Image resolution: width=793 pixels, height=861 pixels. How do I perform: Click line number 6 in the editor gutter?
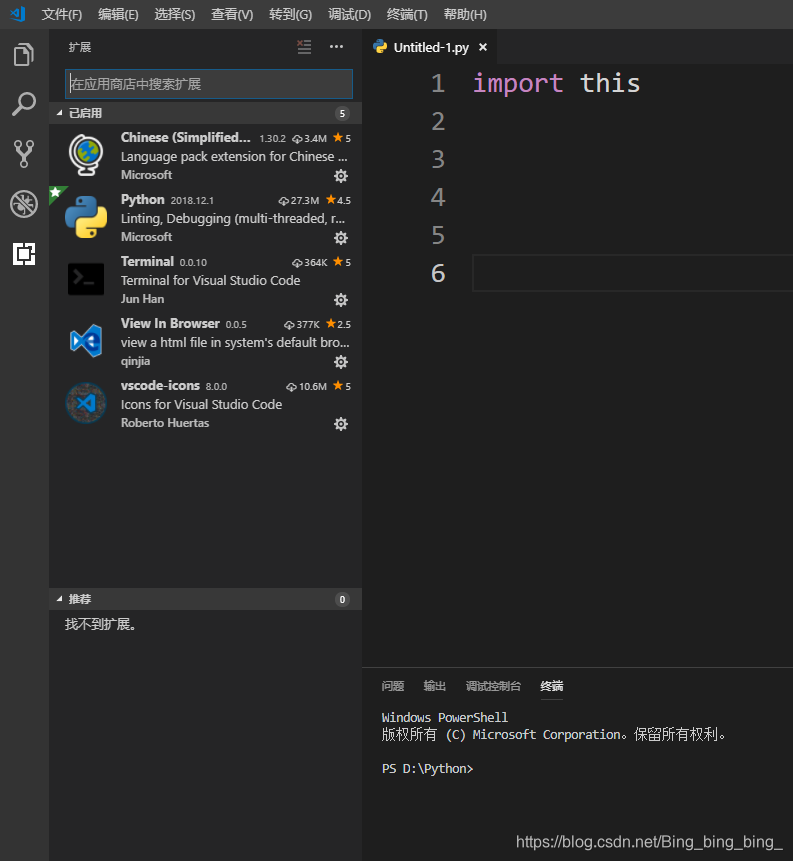[438, 273]
